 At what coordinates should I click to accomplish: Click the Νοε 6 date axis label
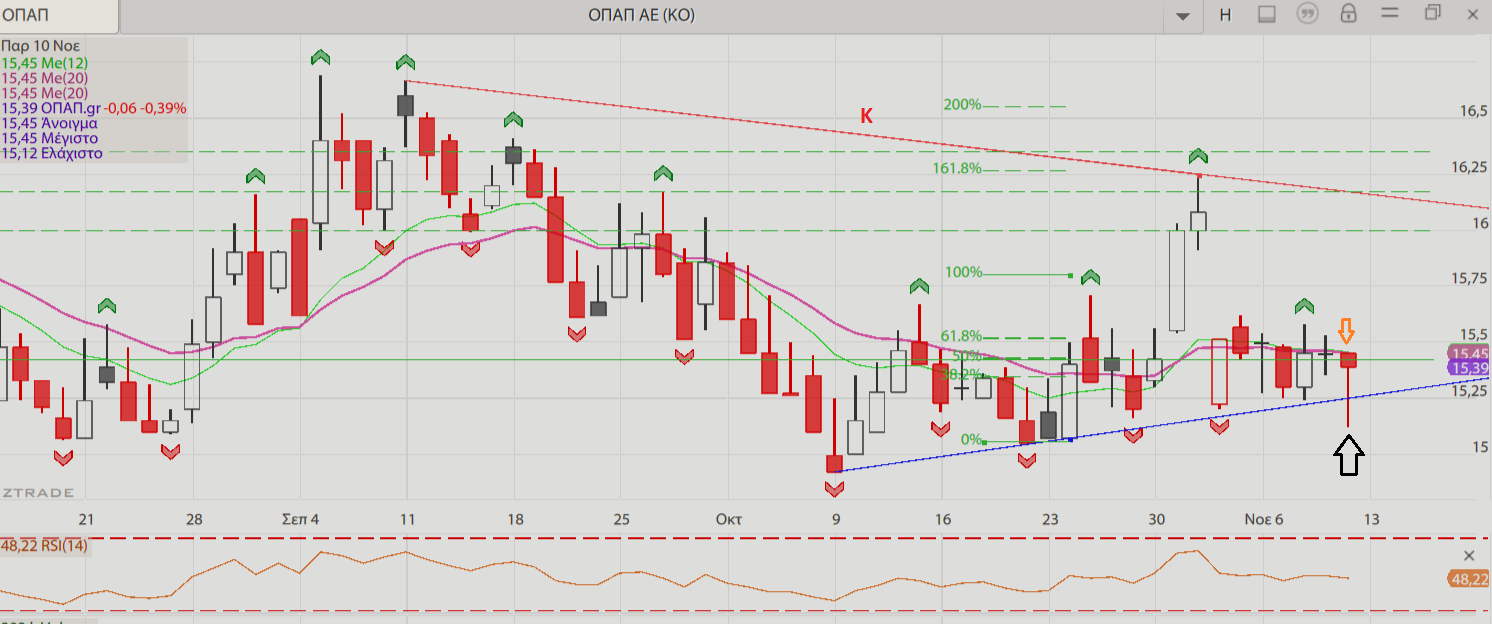click(1263, 519)
